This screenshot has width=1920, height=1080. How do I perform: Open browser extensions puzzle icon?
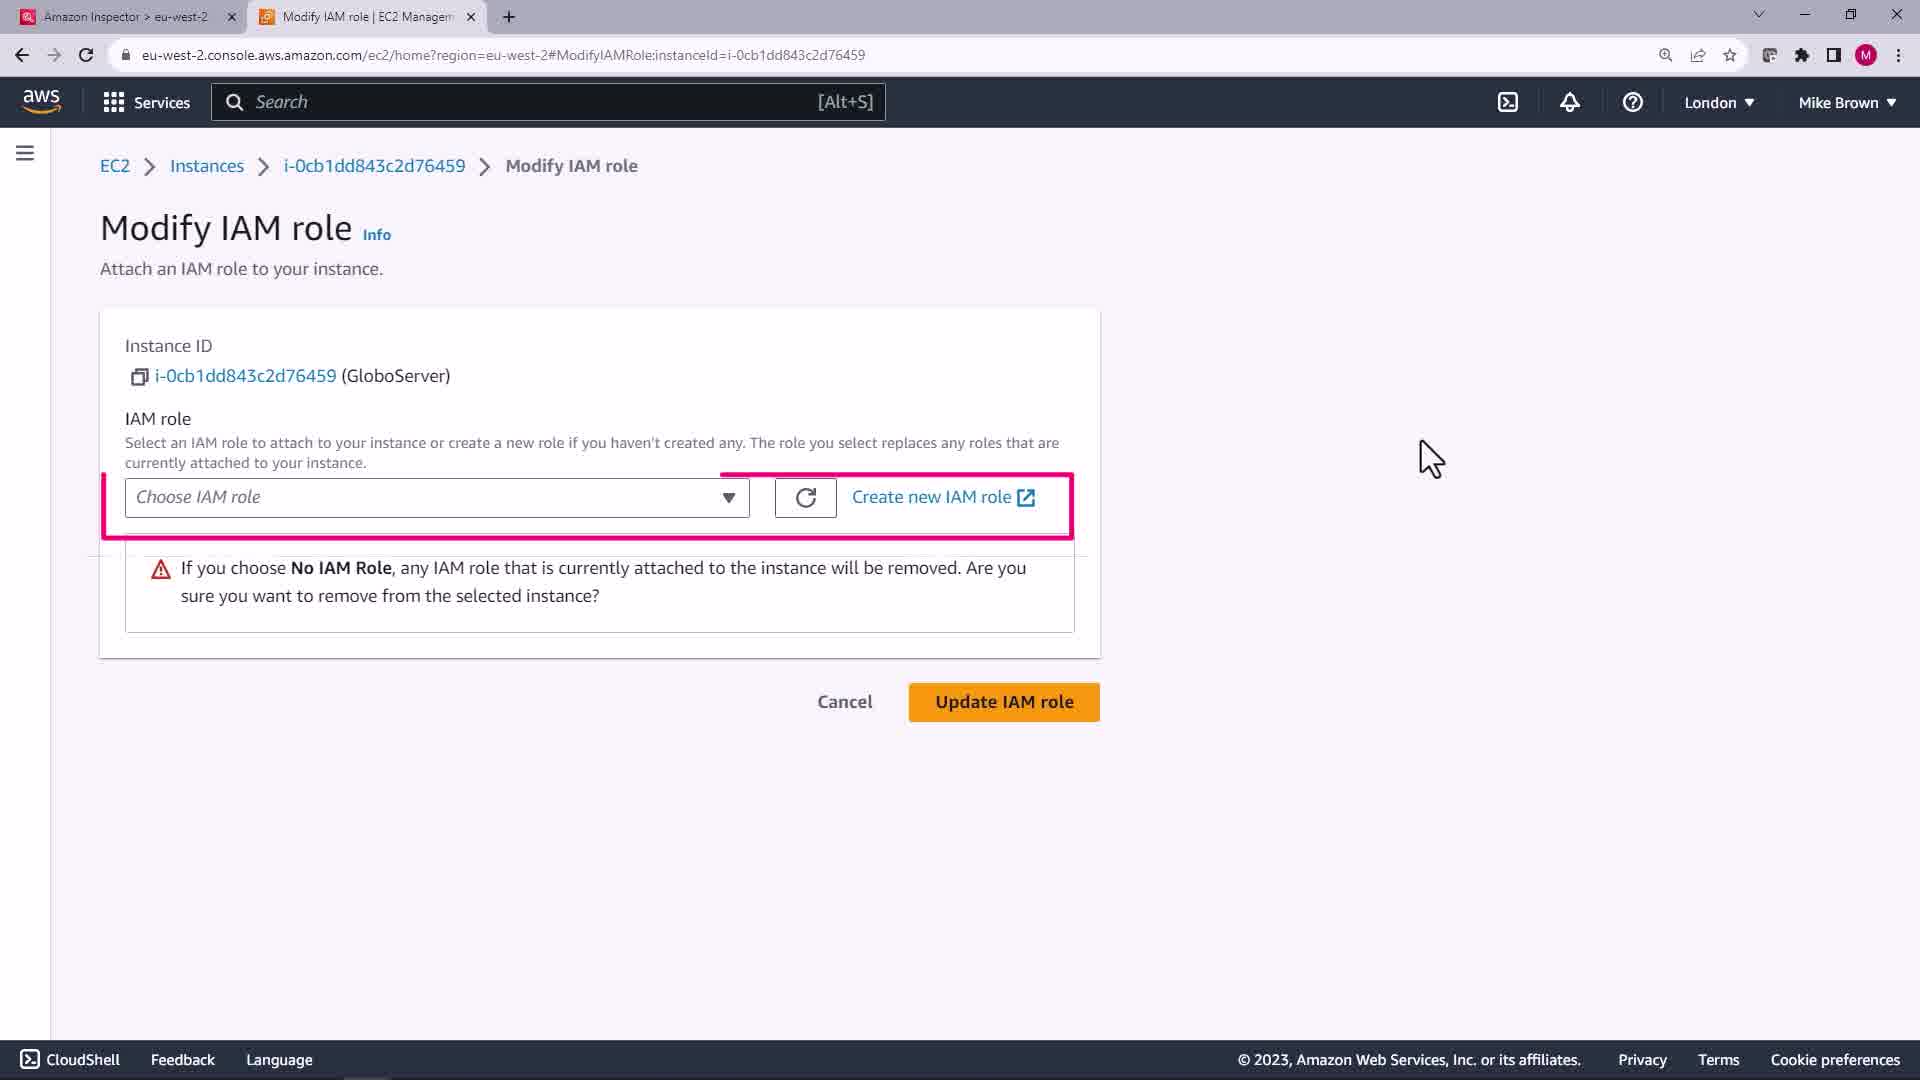point(1801,55)
